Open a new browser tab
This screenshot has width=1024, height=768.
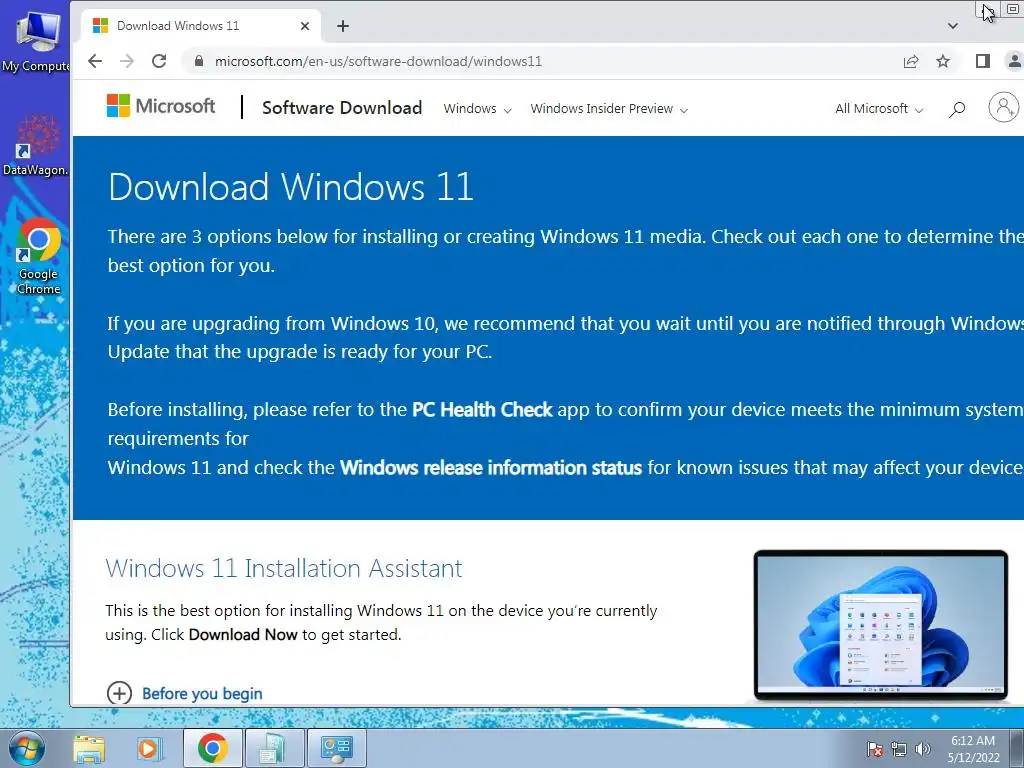tap(343, 26)
